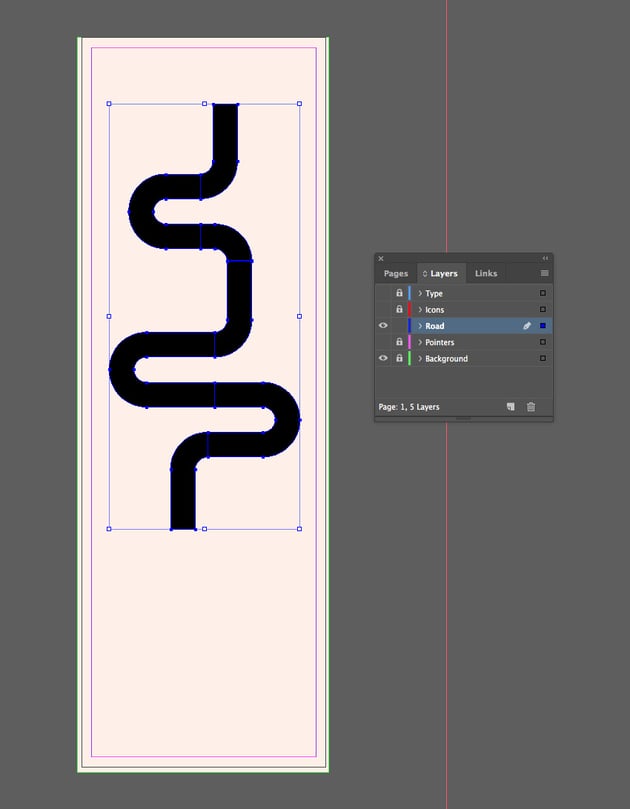Open the Layers panel flyout menu
This screenshot has width=630, height=809.
pos(544,273)
